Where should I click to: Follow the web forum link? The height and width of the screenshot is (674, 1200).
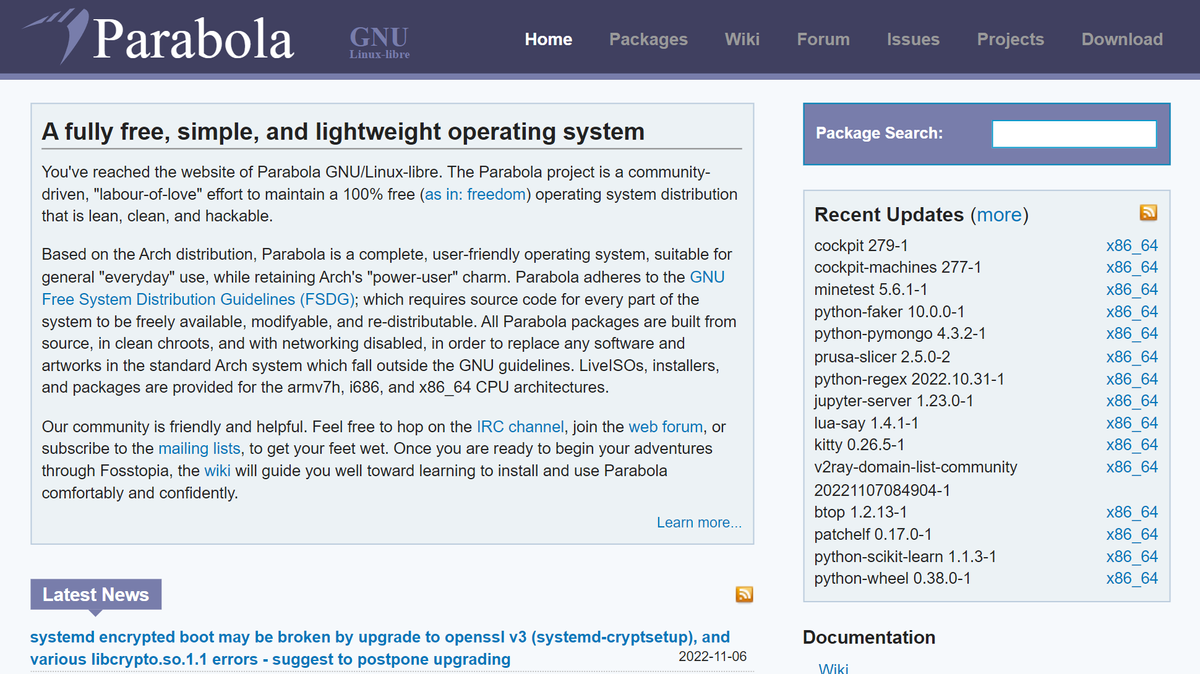[x=665, y=426]
